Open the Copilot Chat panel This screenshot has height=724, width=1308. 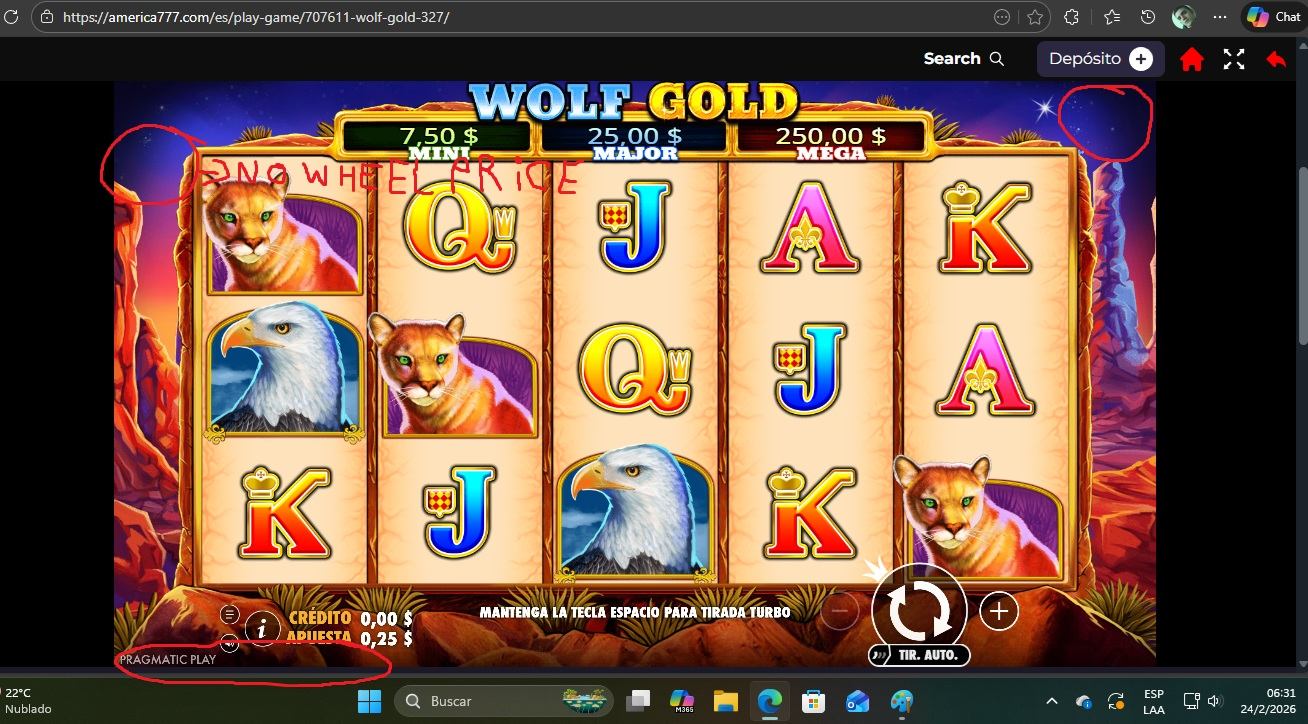1273,17
